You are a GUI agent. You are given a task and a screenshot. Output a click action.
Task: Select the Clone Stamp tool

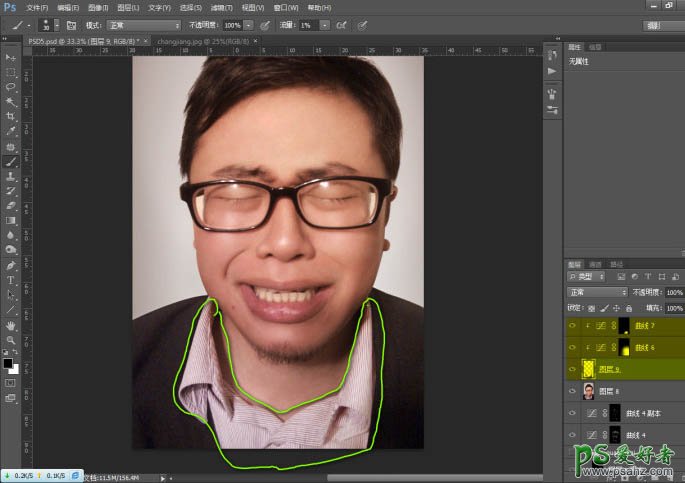pyautogui.click(x=11, y=175)
